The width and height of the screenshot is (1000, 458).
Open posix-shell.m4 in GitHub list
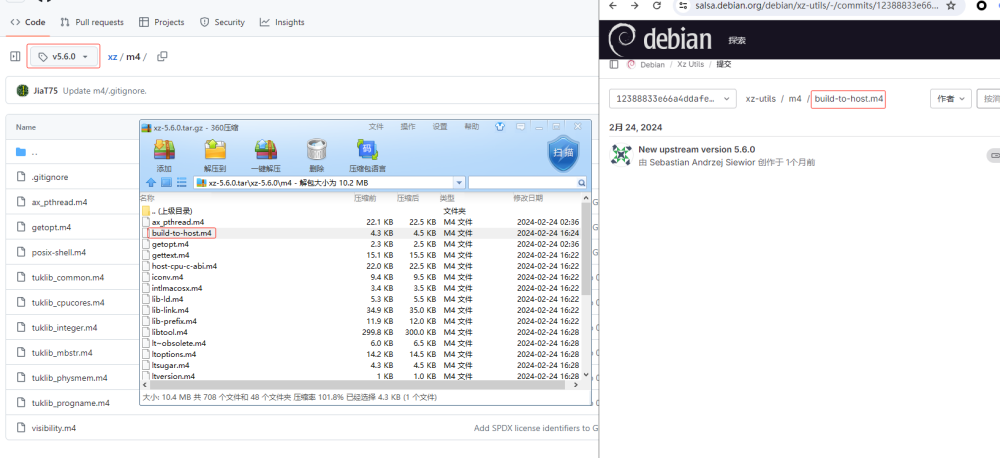tap(59, 252)
